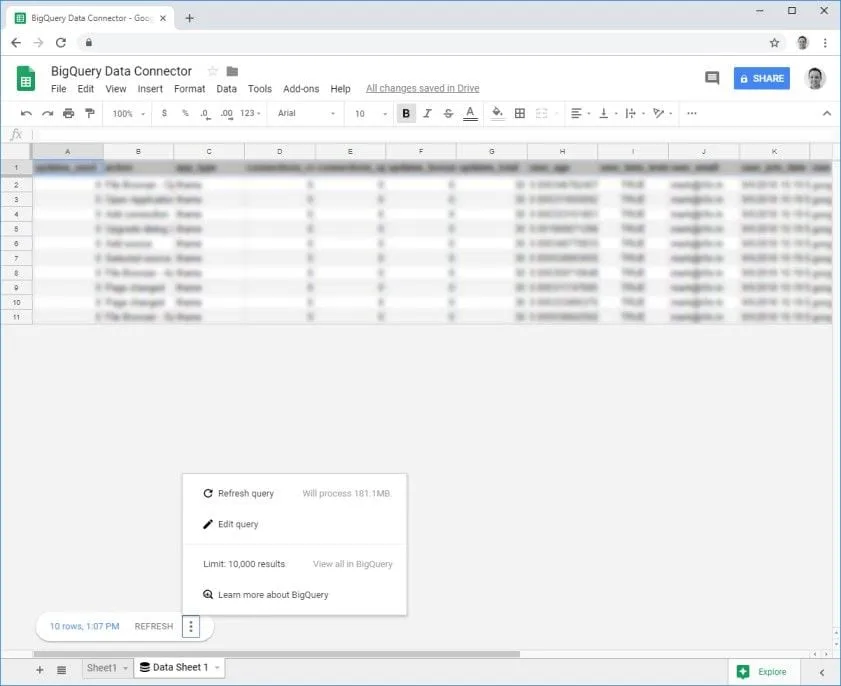
Task: Open a new browser tab
Action: point(189,18)
